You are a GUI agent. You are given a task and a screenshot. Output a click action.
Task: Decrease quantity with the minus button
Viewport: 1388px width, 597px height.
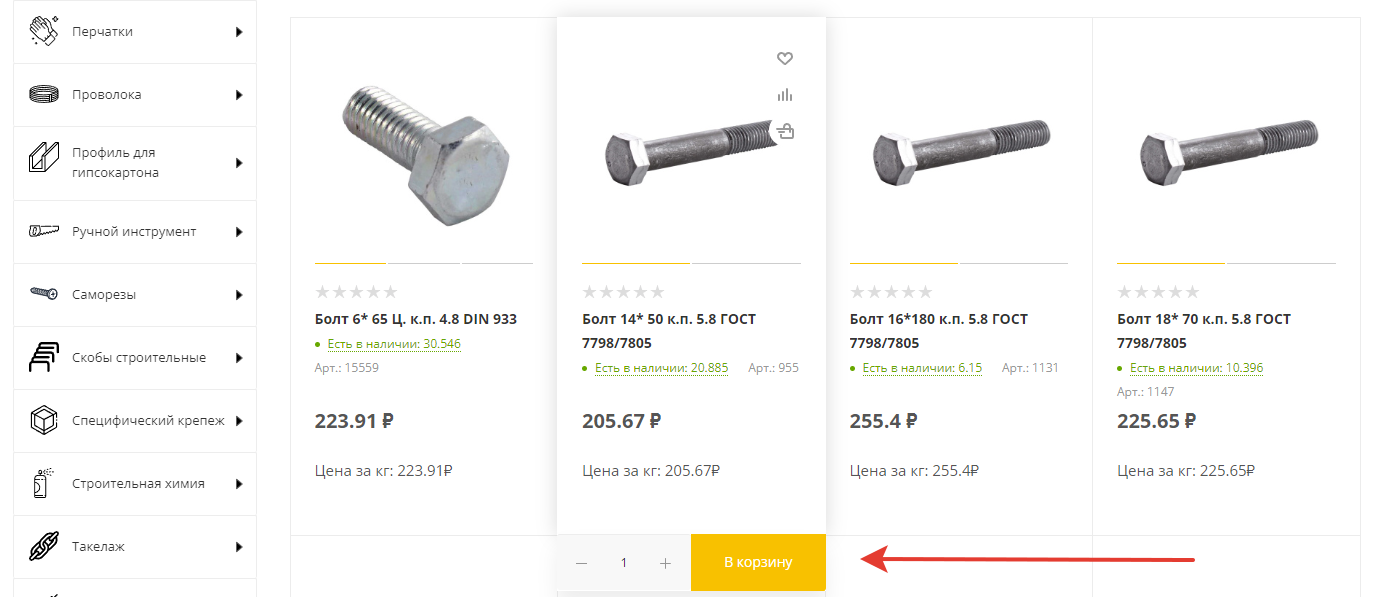point(582,563)
